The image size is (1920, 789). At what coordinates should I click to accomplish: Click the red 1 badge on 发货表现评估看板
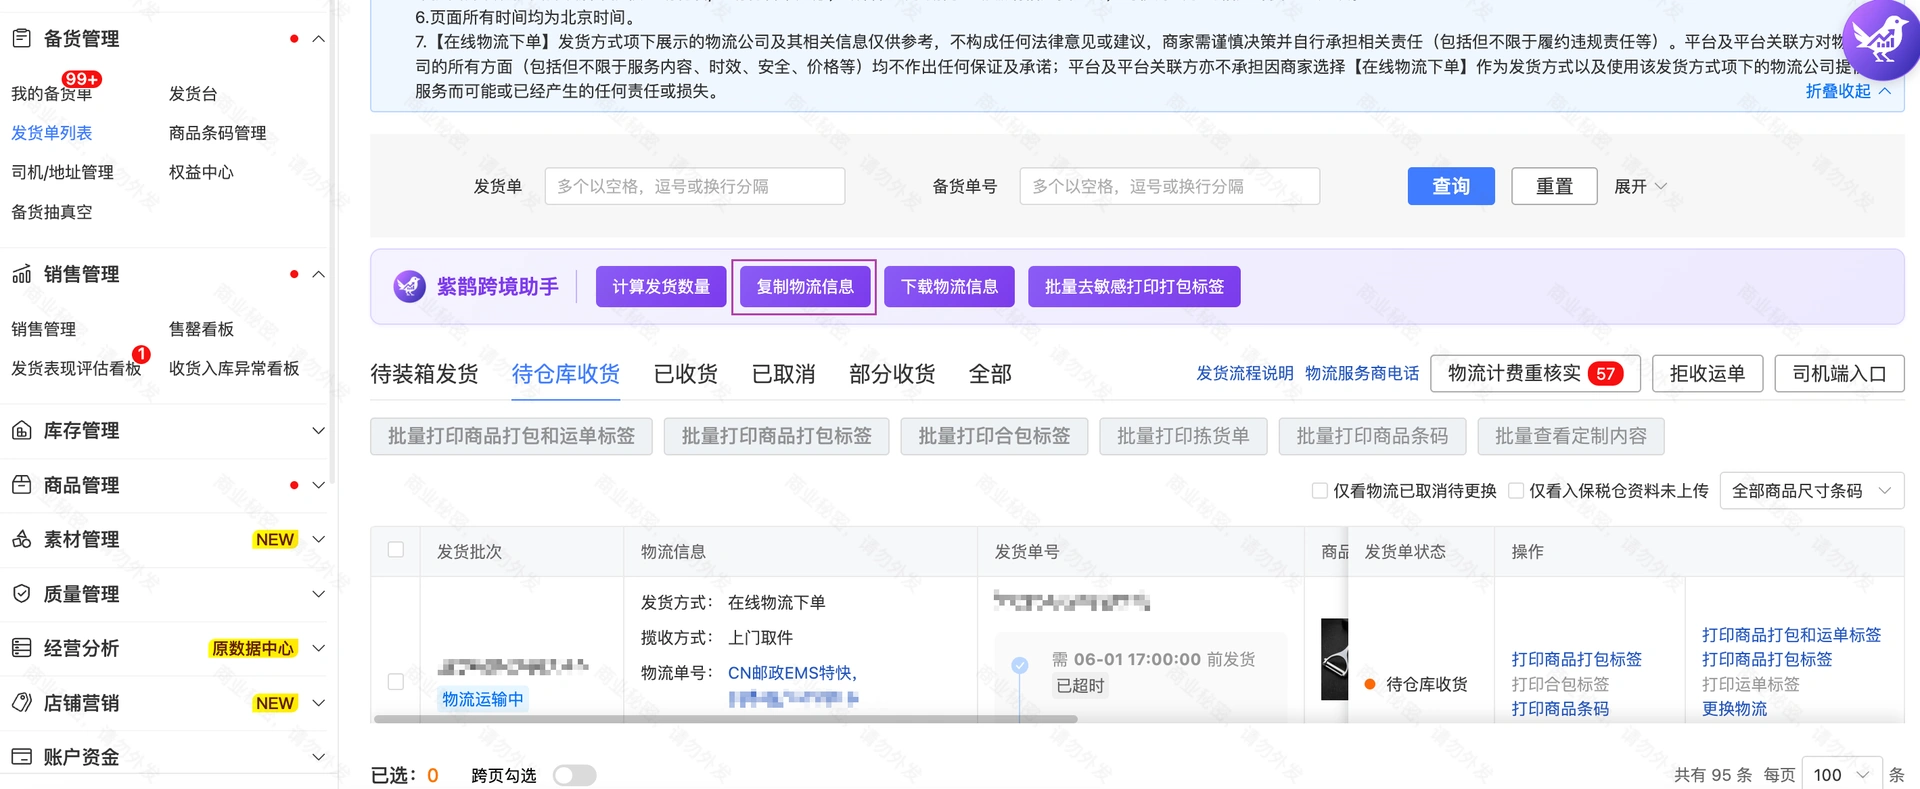pyautogui.click(x=141, y=354)
